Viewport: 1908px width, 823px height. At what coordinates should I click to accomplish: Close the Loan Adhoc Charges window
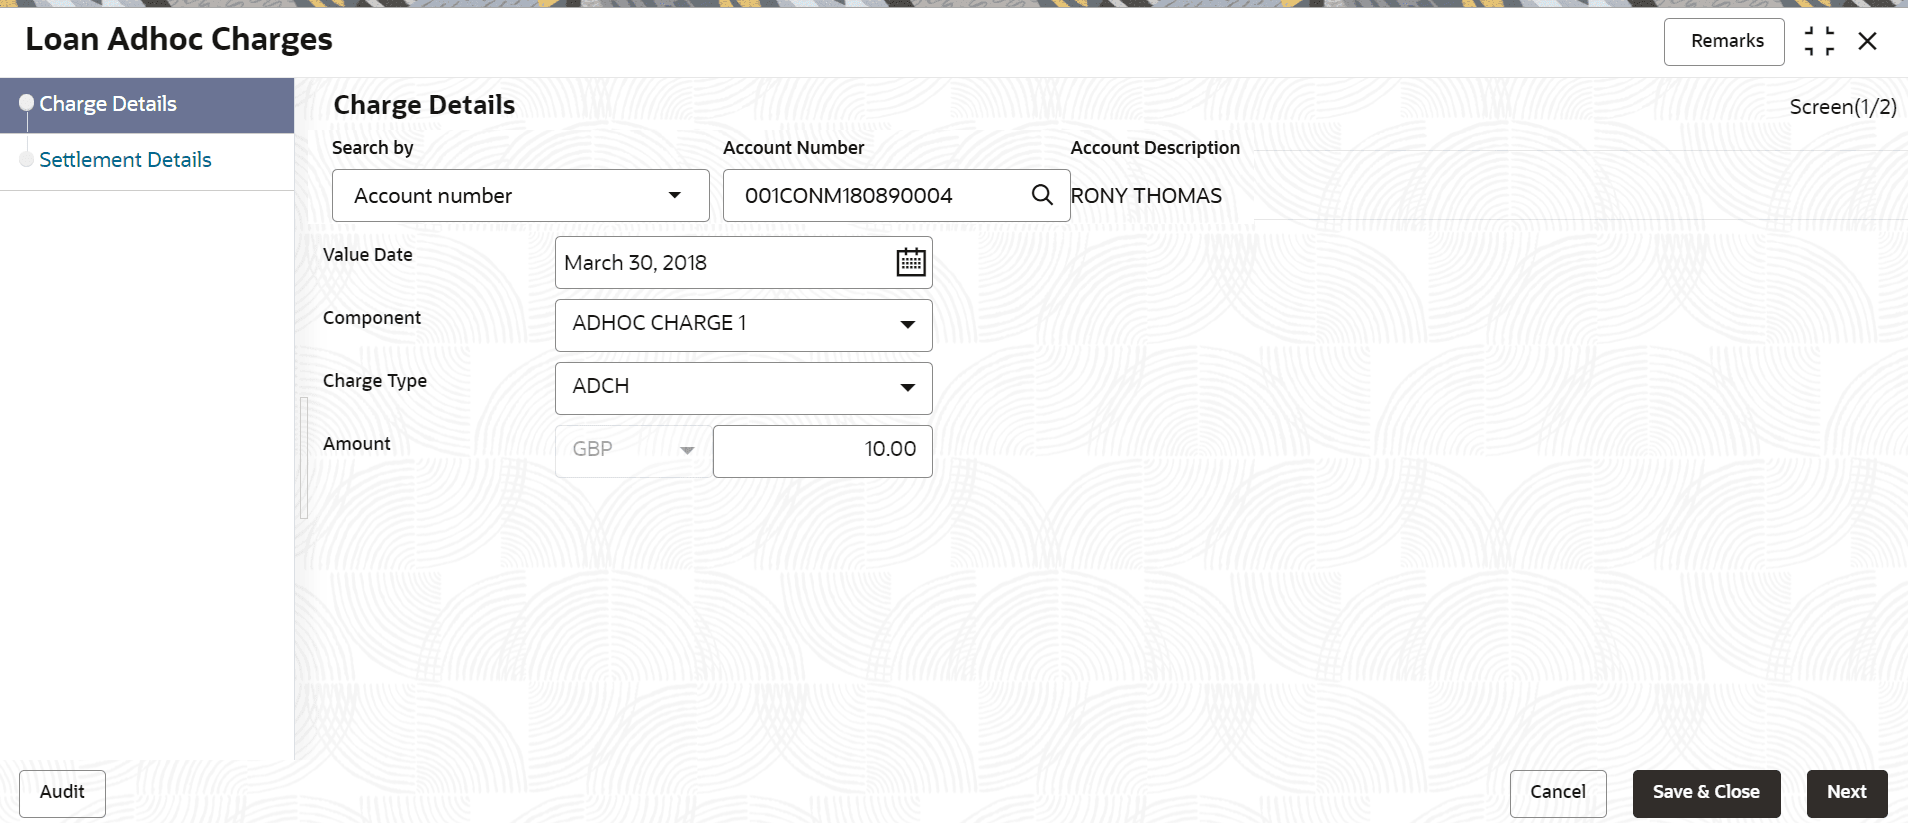[x=1867, y=41]
